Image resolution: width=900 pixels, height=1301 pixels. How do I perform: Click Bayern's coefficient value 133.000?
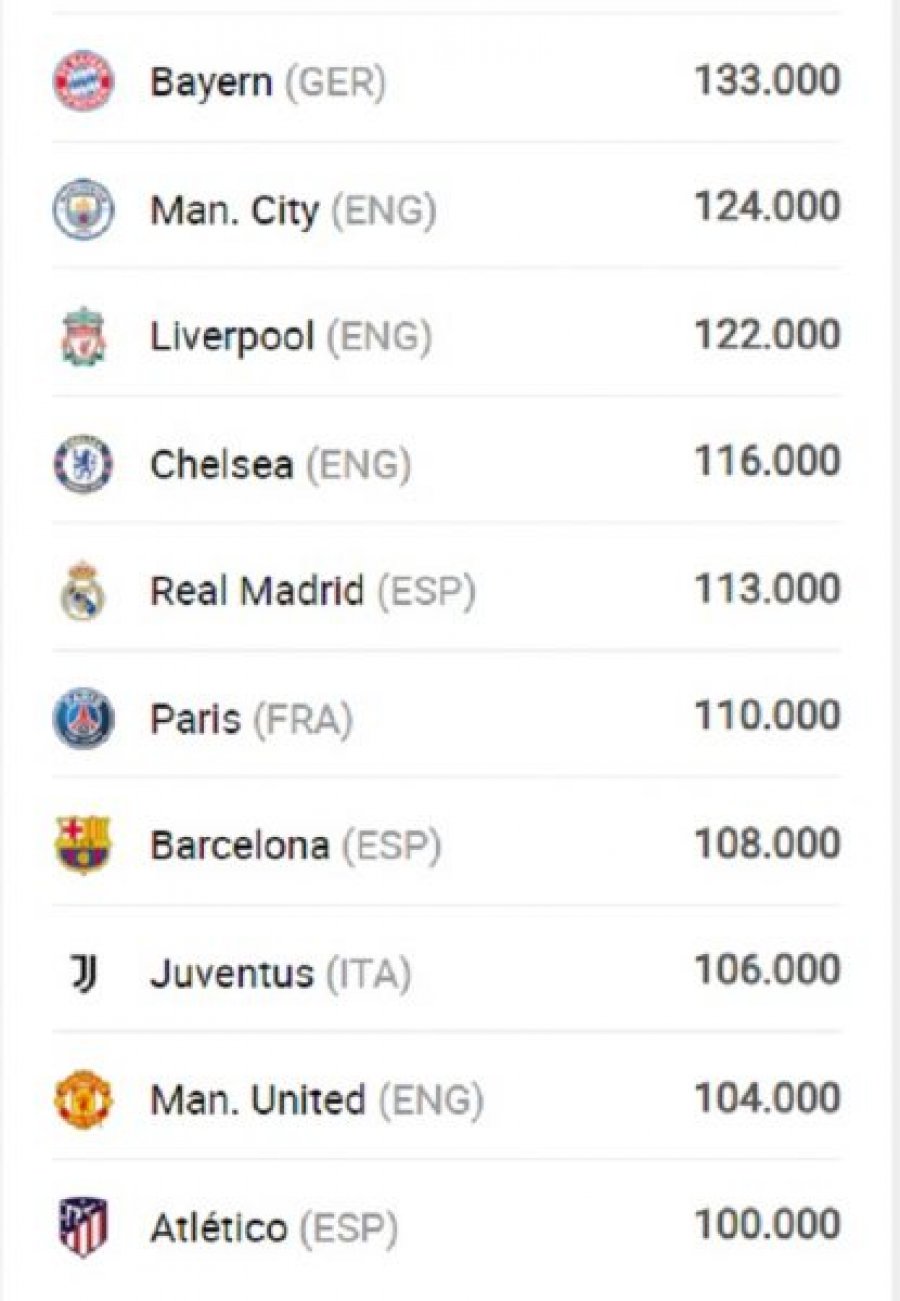click(767, 80)
